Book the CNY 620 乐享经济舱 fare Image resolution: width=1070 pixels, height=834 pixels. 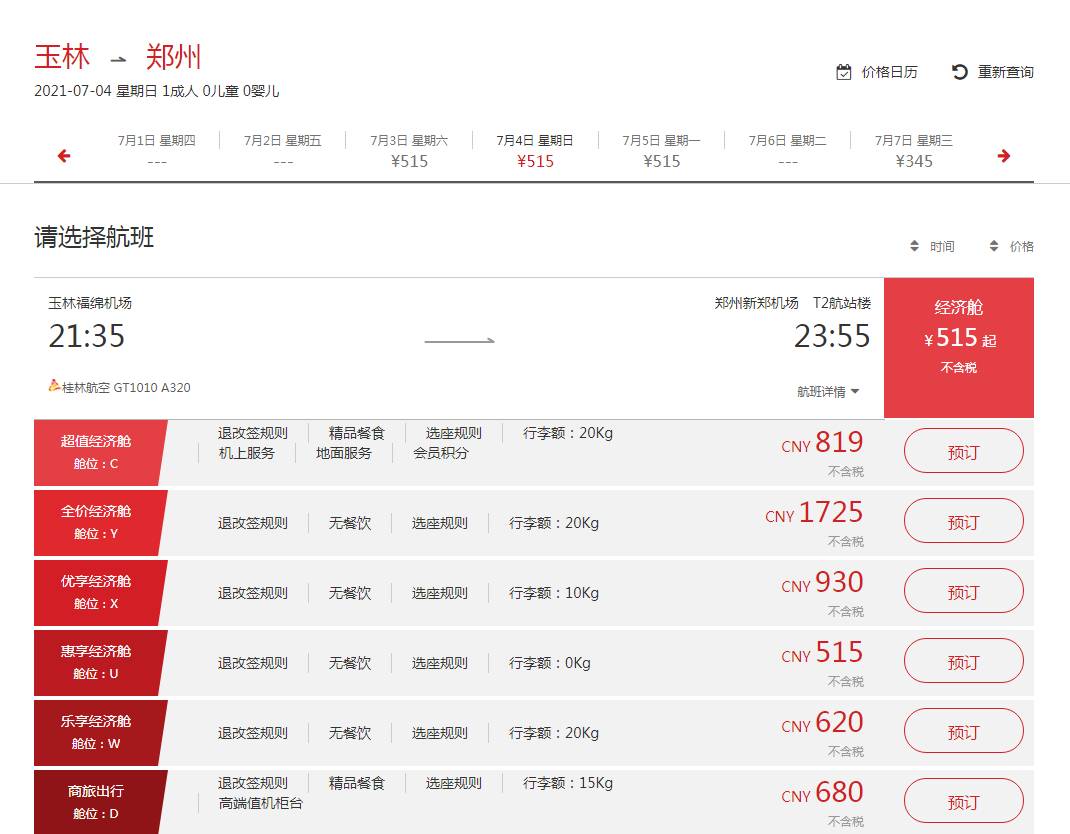pos(963,732)
